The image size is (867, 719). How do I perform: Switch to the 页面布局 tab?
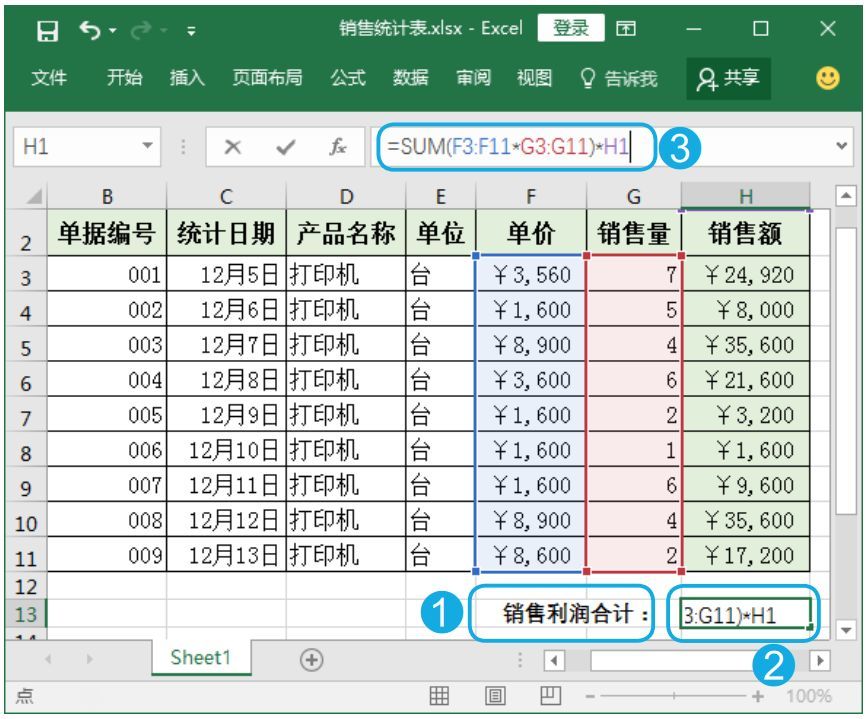[267, 77]
